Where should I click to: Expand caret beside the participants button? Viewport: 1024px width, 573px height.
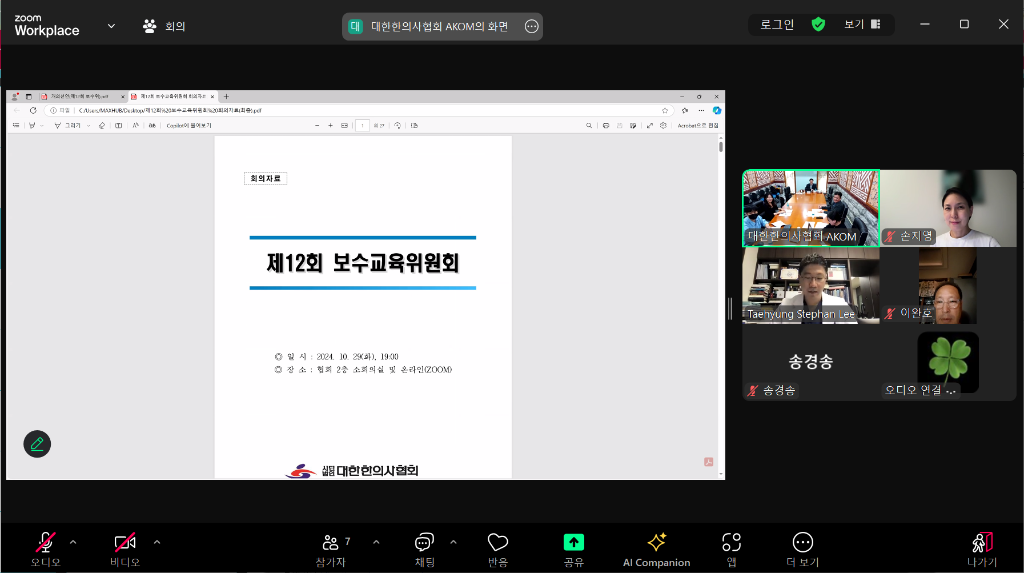point(376,542)
